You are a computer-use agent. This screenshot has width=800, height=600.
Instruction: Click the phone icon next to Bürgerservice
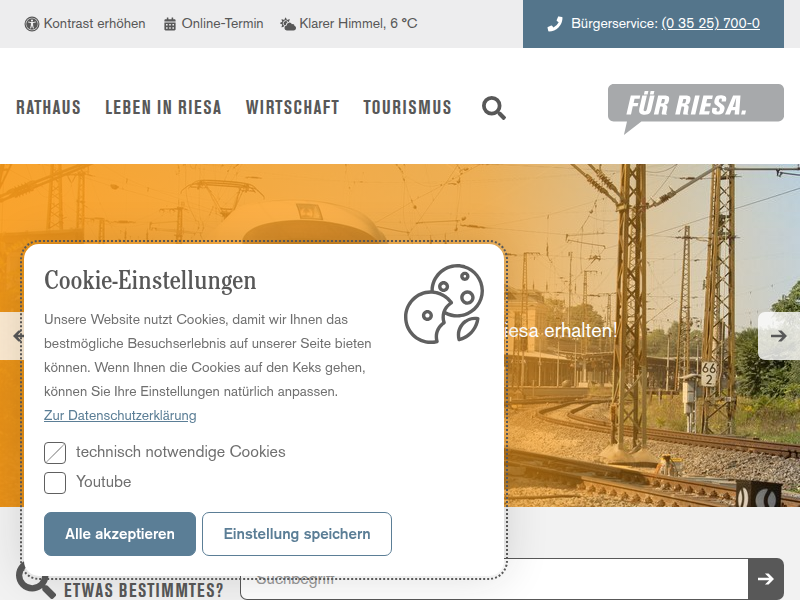click(x=555, y=24)
